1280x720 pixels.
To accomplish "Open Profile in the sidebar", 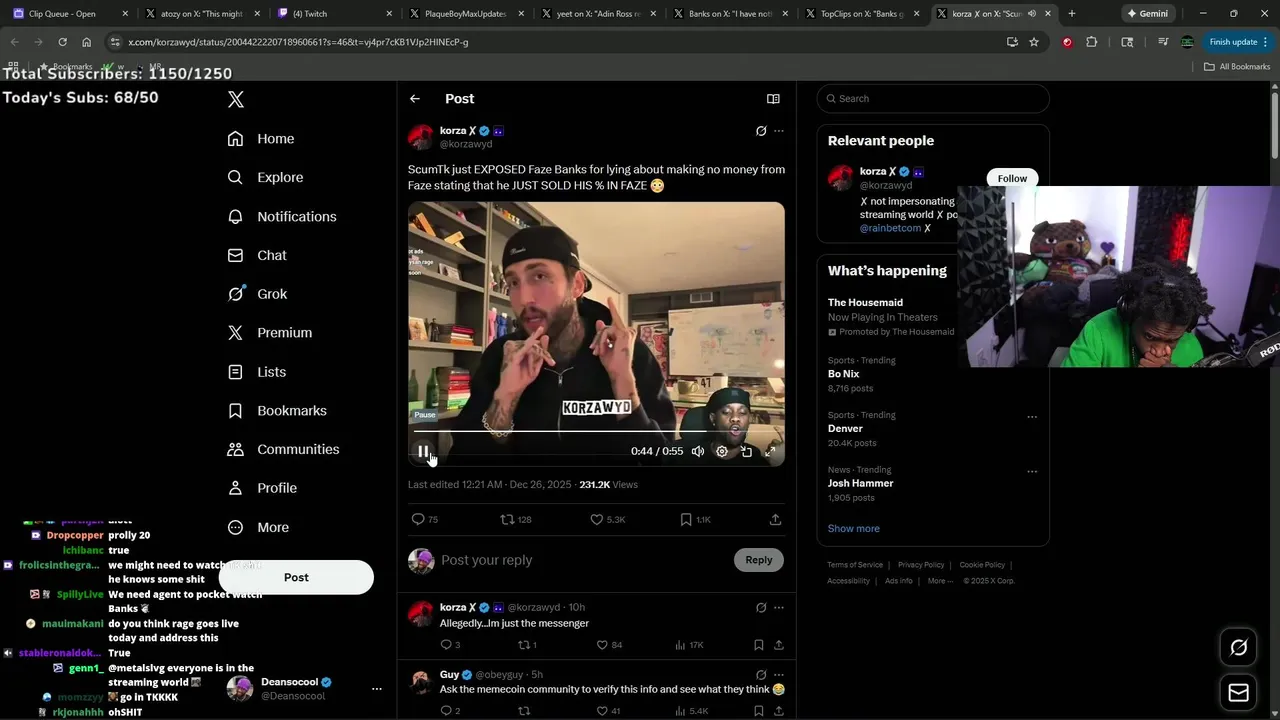I will [x=262, y=488].
